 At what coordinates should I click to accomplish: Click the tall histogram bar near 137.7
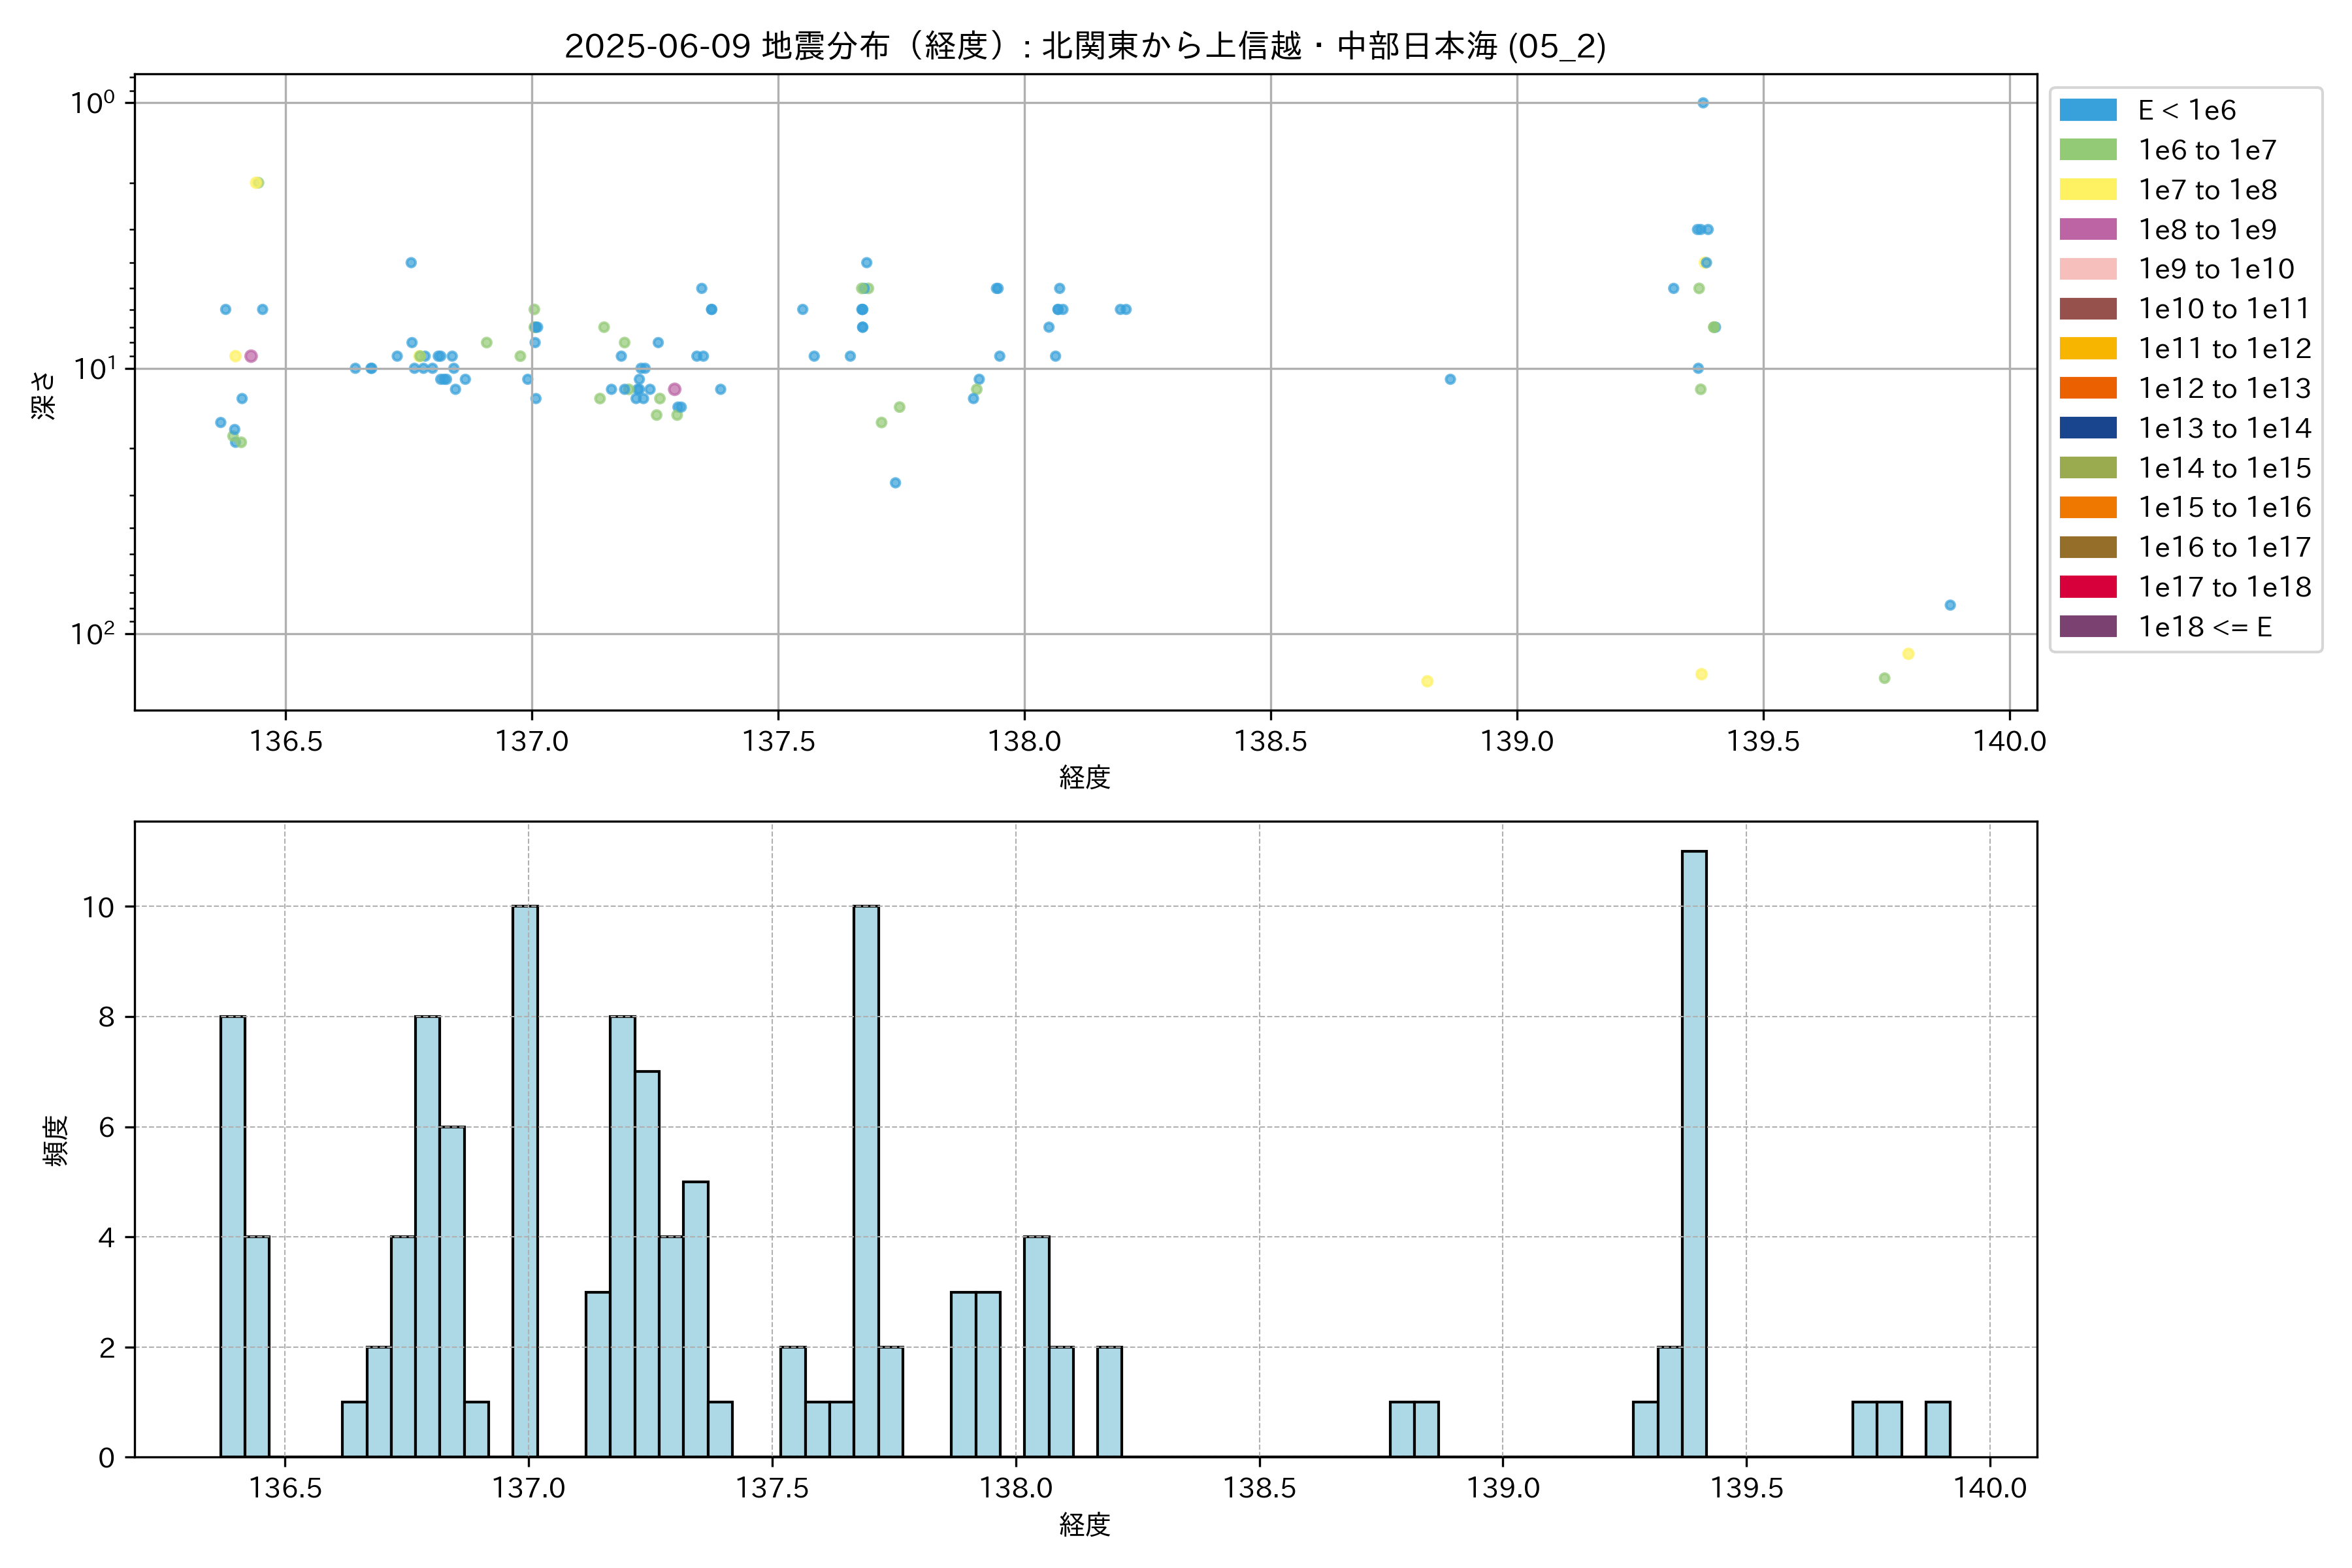click(x=866, y=1180)
